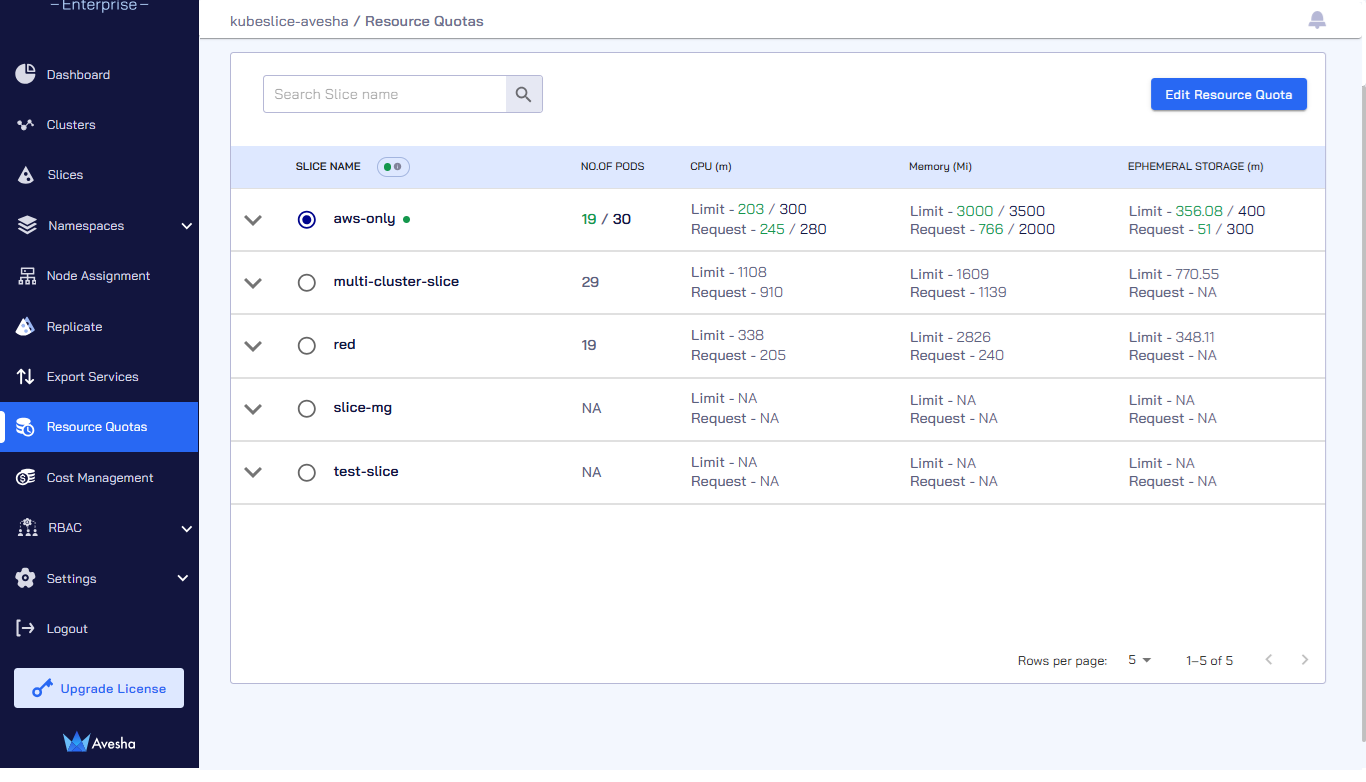Click the multi-cluster-slice name text
Screen dimensions: 1366x782
click(396, 282)
